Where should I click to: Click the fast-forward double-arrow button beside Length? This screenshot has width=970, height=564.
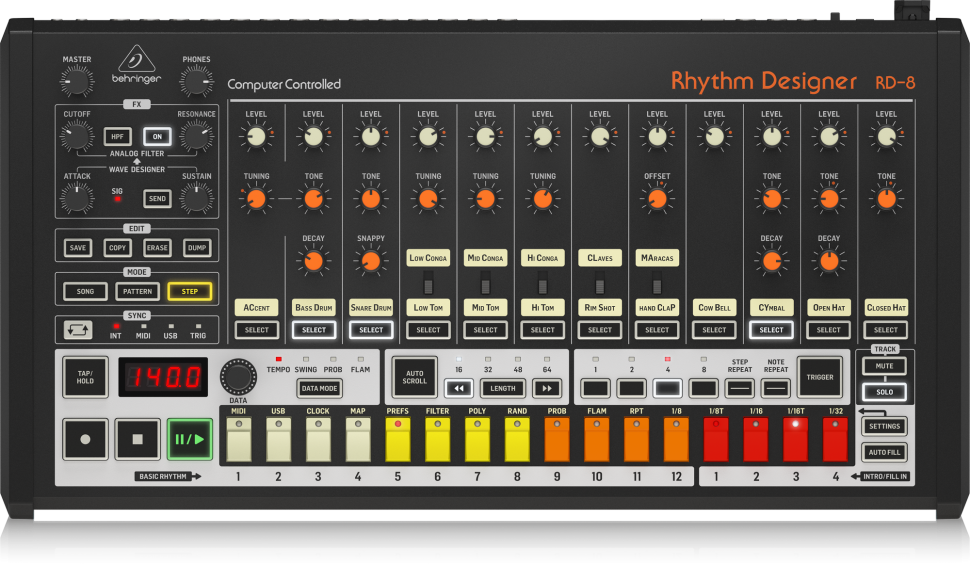point(547,388)
